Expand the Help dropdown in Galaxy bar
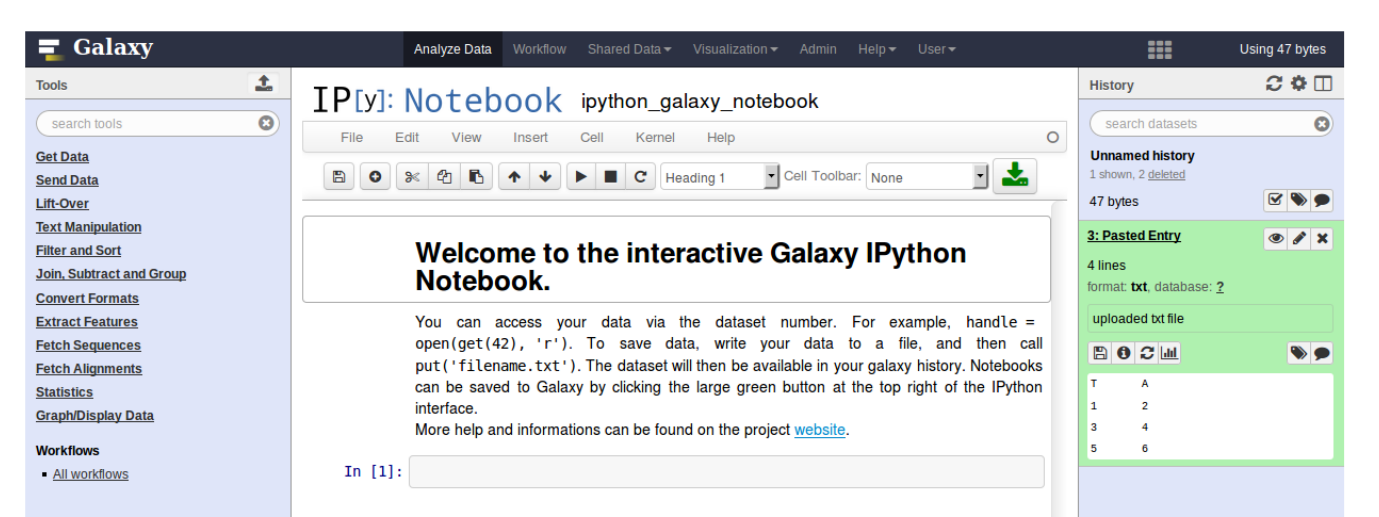Viewport: 1379px width, 517px height. [x=877, y=49]
